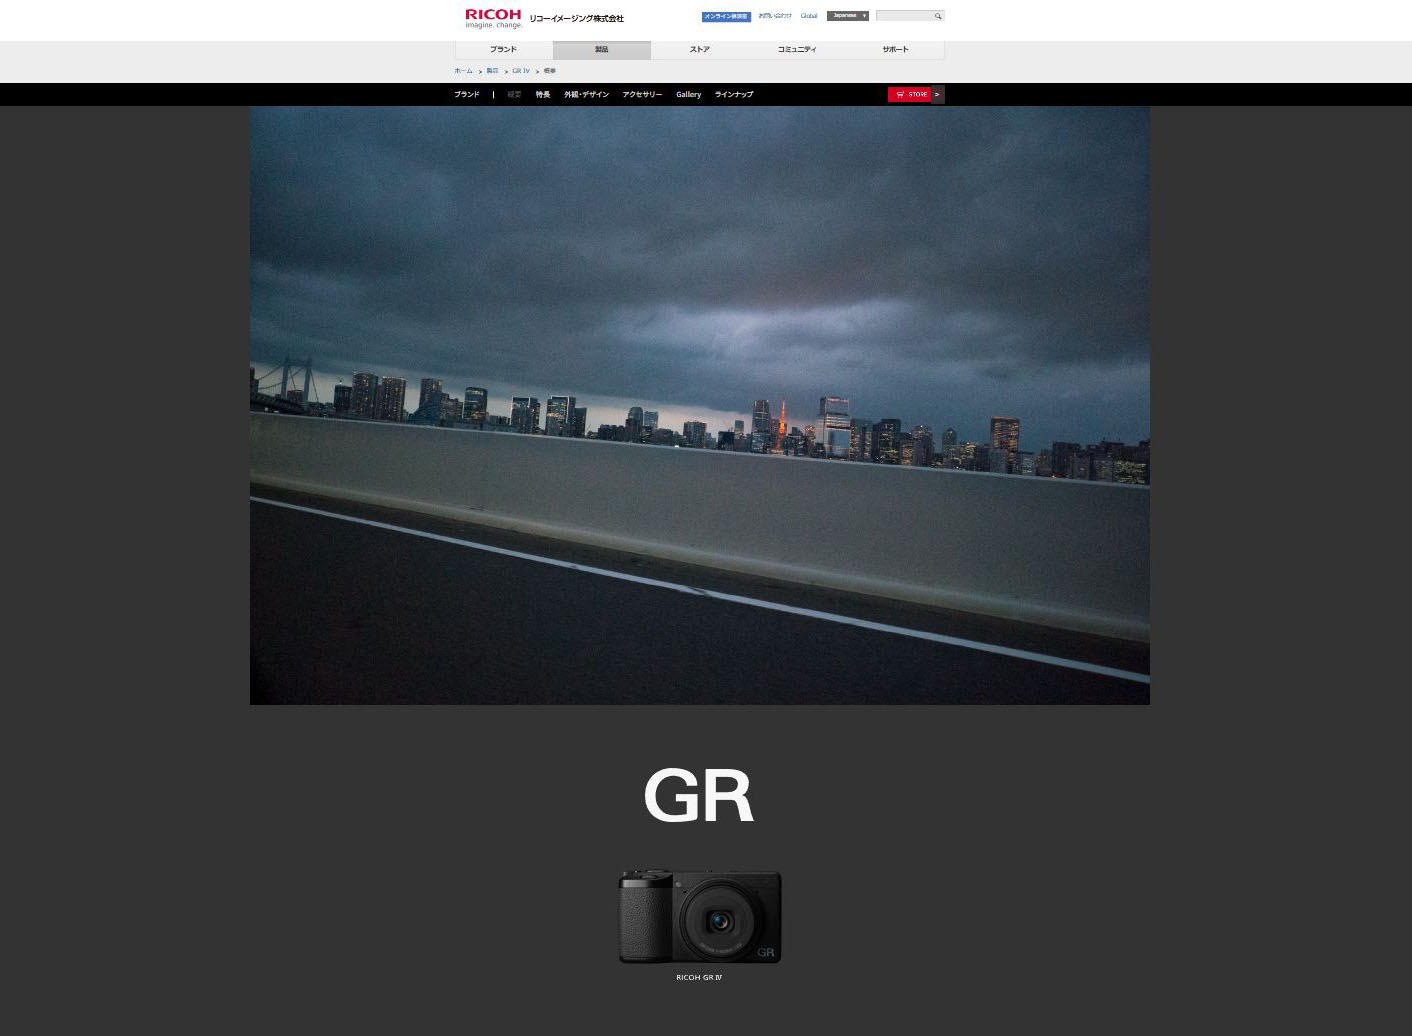
Task: Click the large GR logo
Action: tap(698, 796)
